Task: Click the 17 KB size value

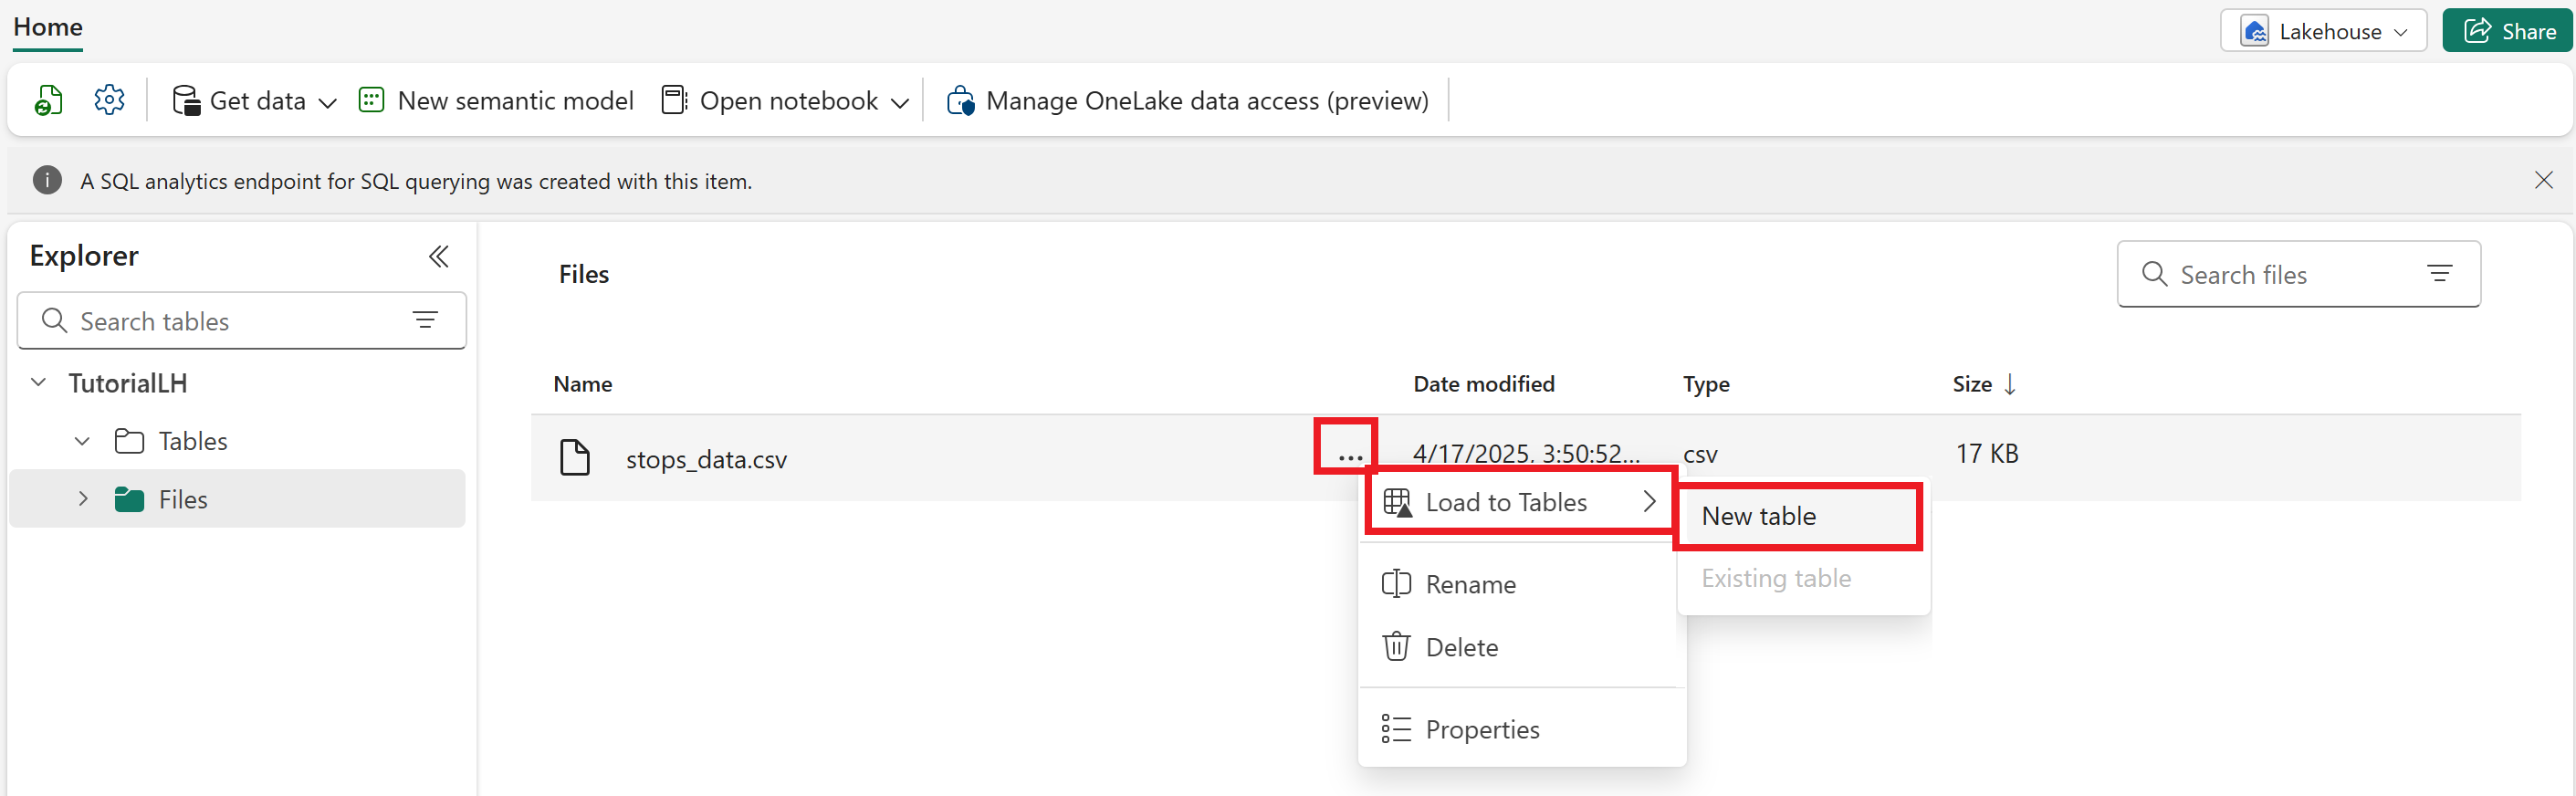Action: pos(1986,454)
